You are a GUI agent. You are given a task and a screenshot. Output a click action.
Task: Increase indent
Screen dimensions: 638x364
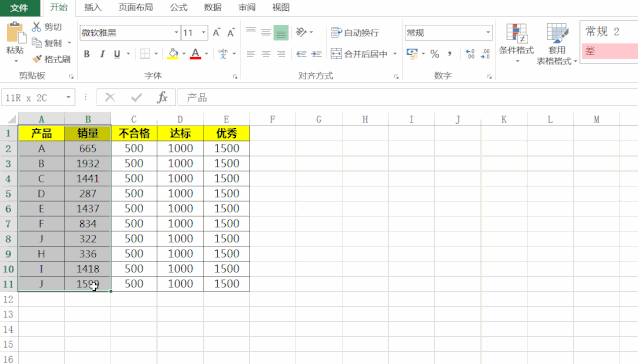pos(316,54)
